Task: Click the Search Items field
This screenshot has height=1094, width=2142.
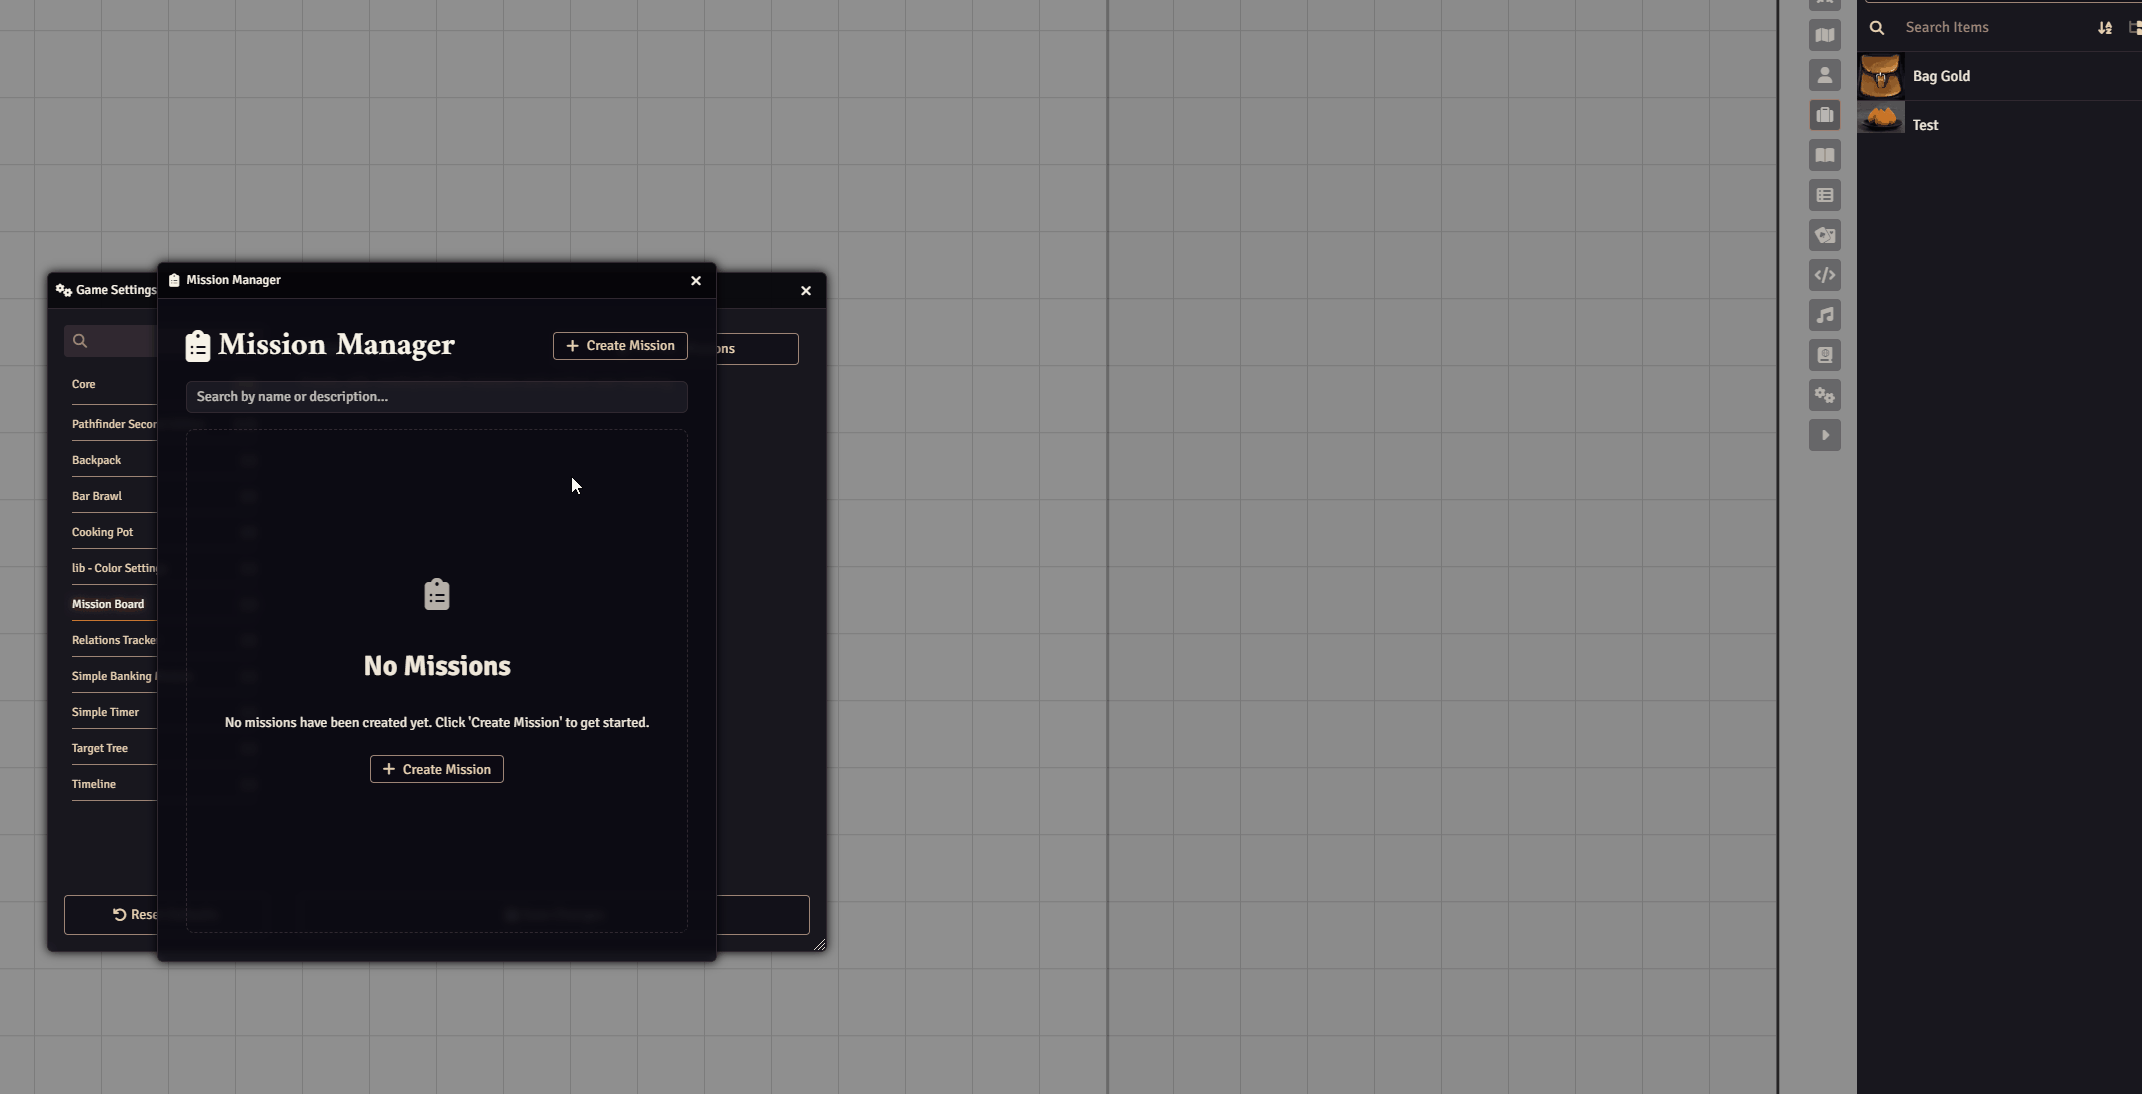Action: (x=1990, y=28)
